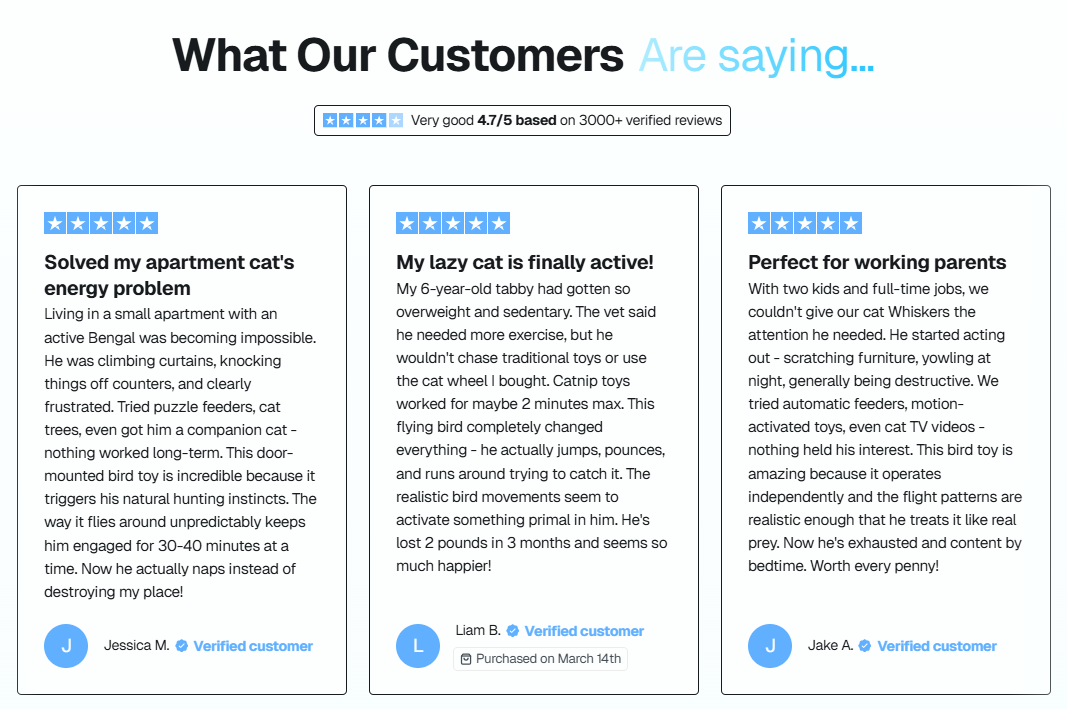
Task: Click the five-star rating on Jessica's review
Action: [x=101, y=223]
